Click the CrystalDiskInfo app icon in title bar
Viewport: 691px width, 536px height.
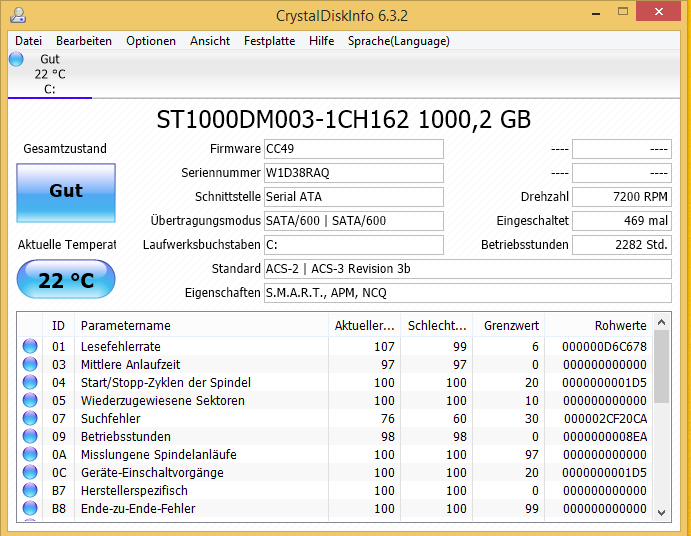pos(18,15)
